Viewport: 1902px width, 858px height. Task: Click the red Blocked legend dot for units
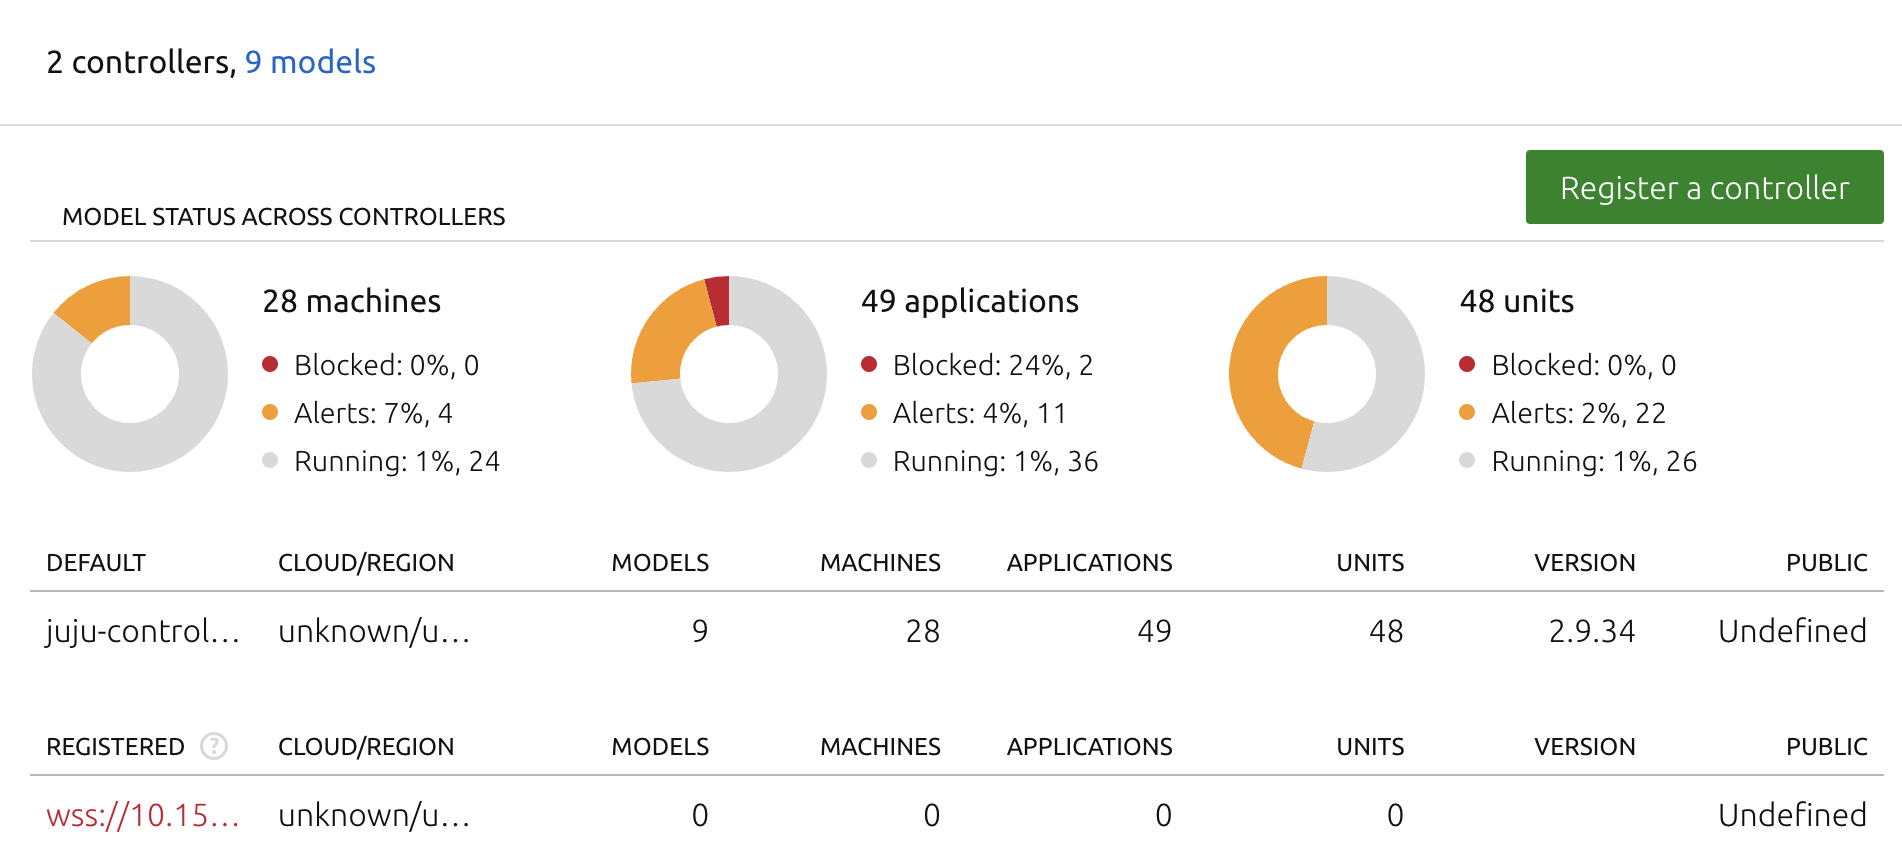point(1466,365)
